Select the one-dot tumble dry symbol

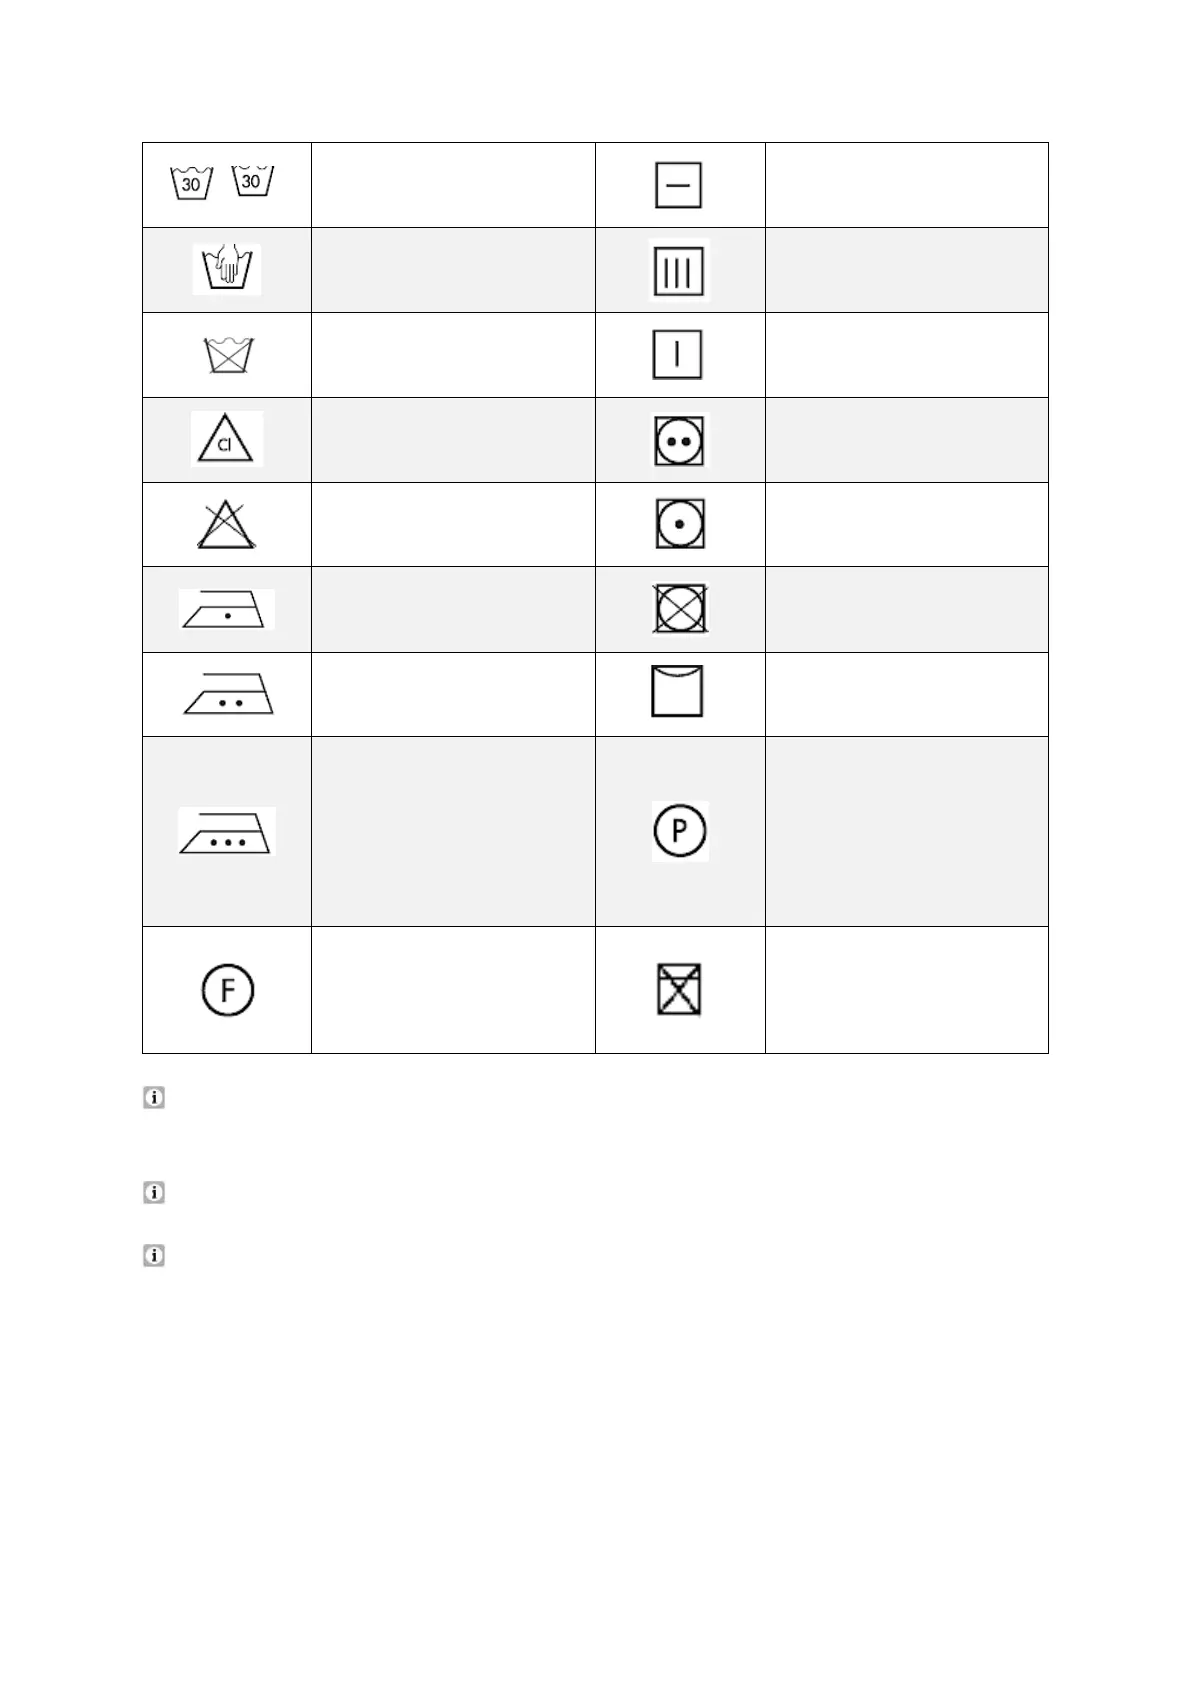680,524
